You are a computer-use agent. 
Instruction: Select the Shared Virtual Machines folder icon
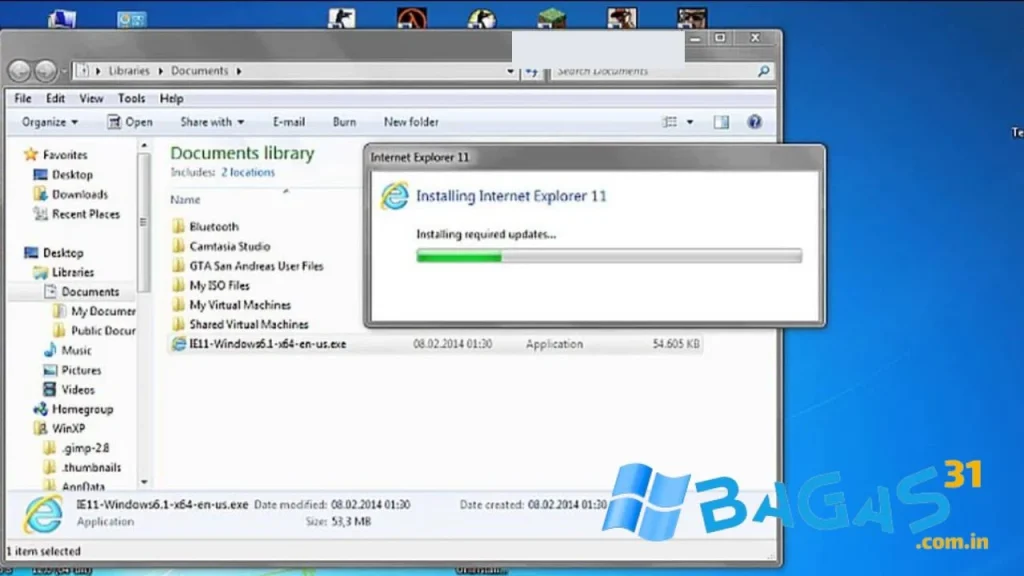pyautogui.click(x=178, y=324)
